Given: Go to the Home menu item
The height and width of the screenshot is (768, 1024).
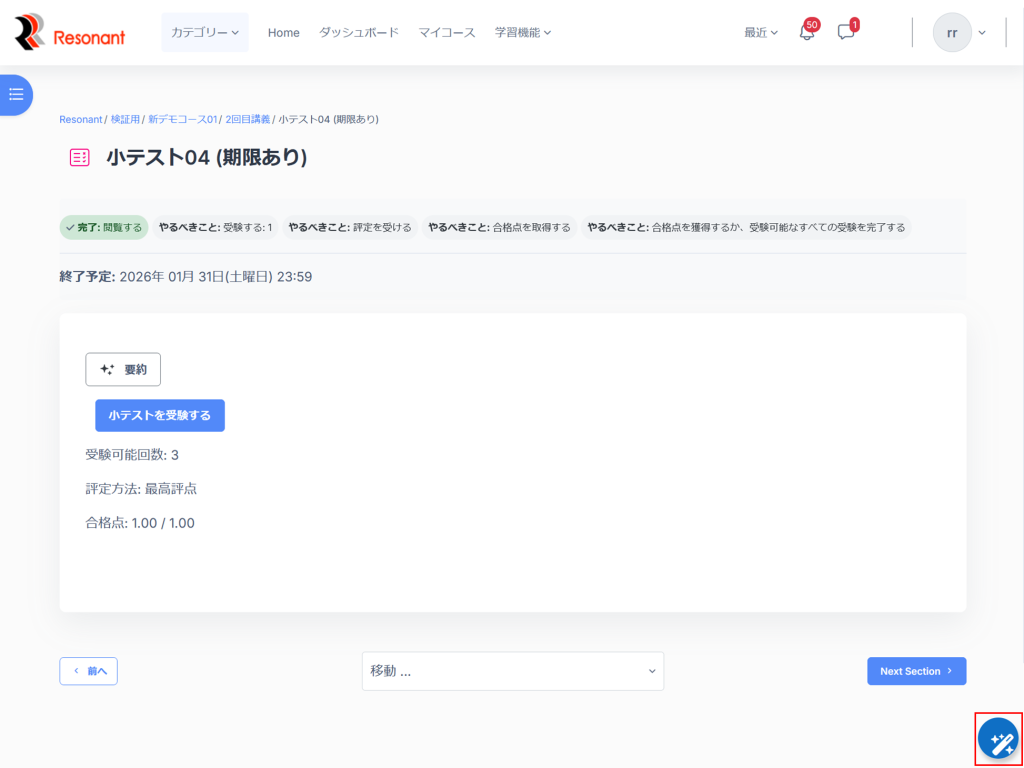Looking at the screenshot, I should click(283, 33).
